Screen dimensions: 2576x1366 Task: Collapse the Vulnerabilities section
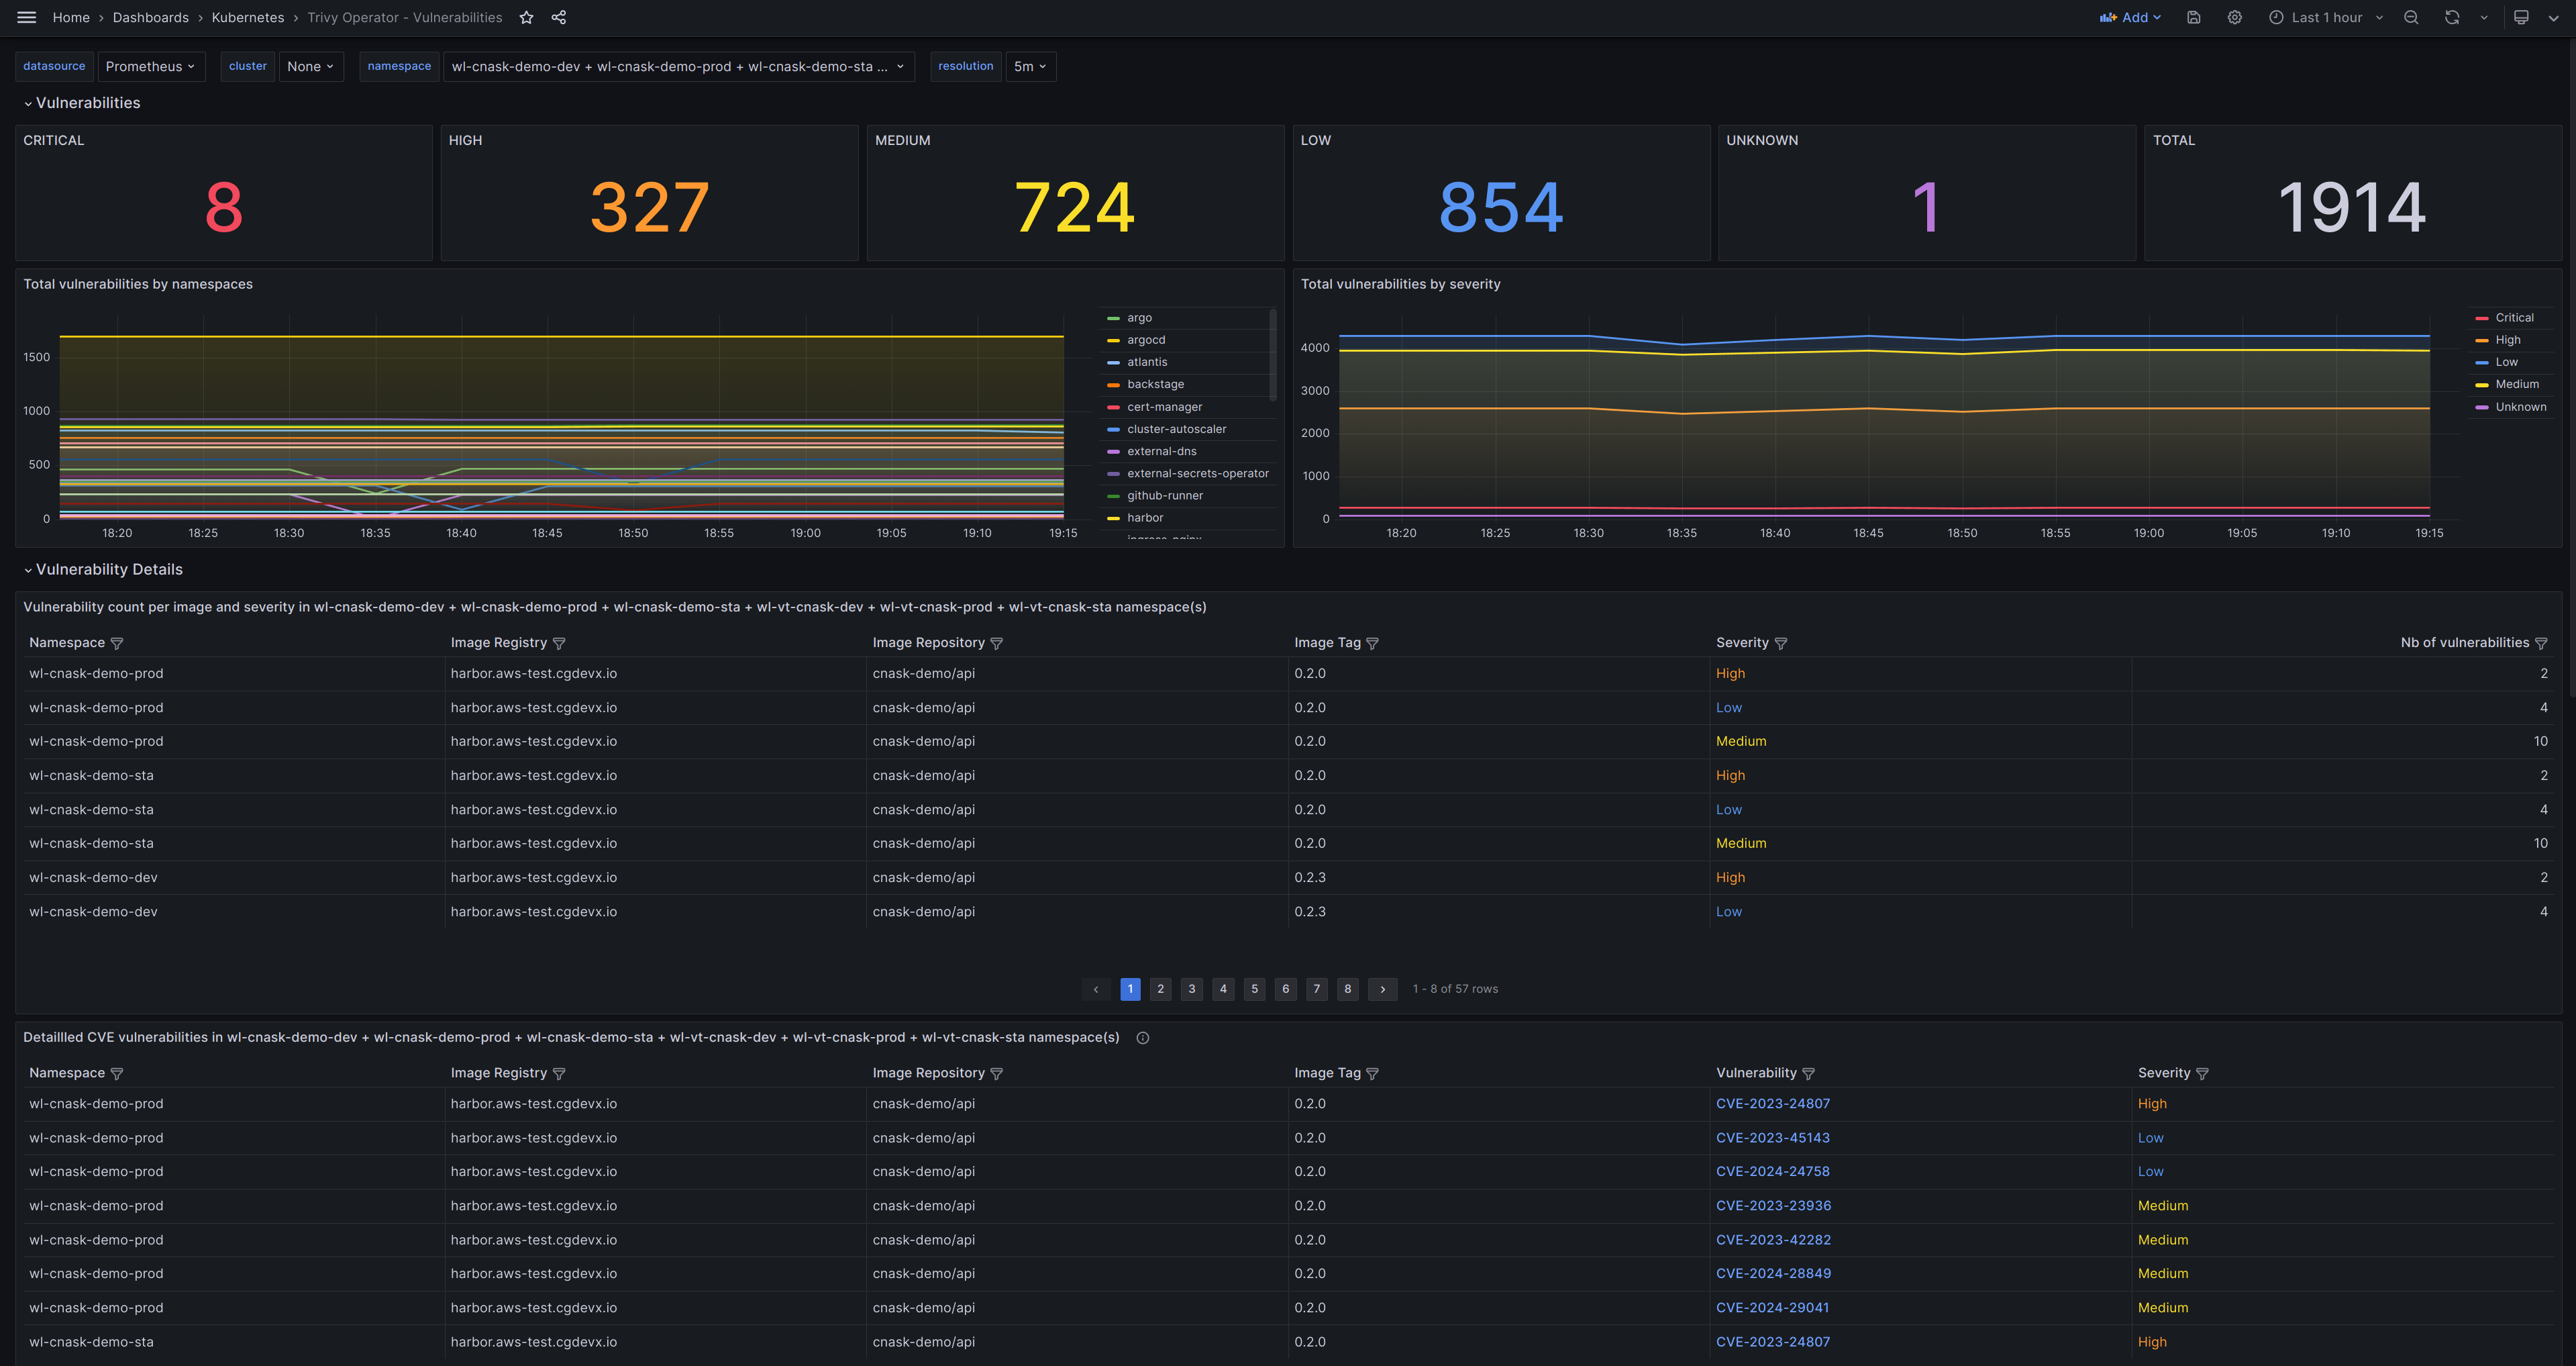click(87, 102)
